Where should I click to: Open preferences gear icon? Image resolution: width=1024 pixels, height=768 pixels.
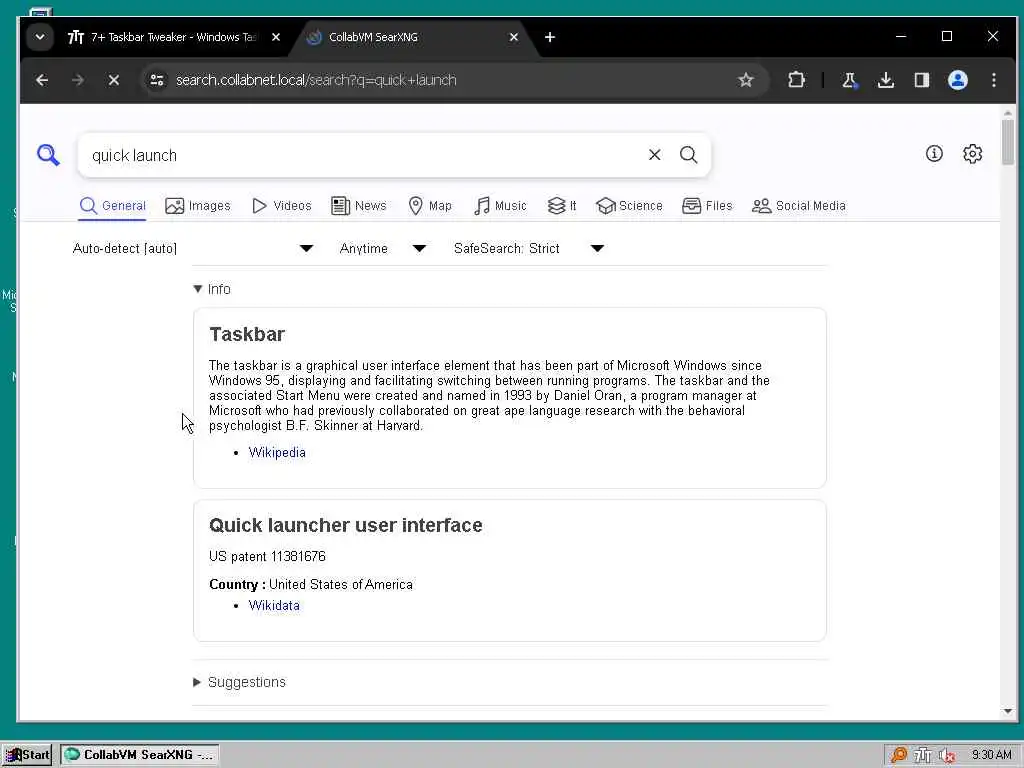tap(972, 153)
